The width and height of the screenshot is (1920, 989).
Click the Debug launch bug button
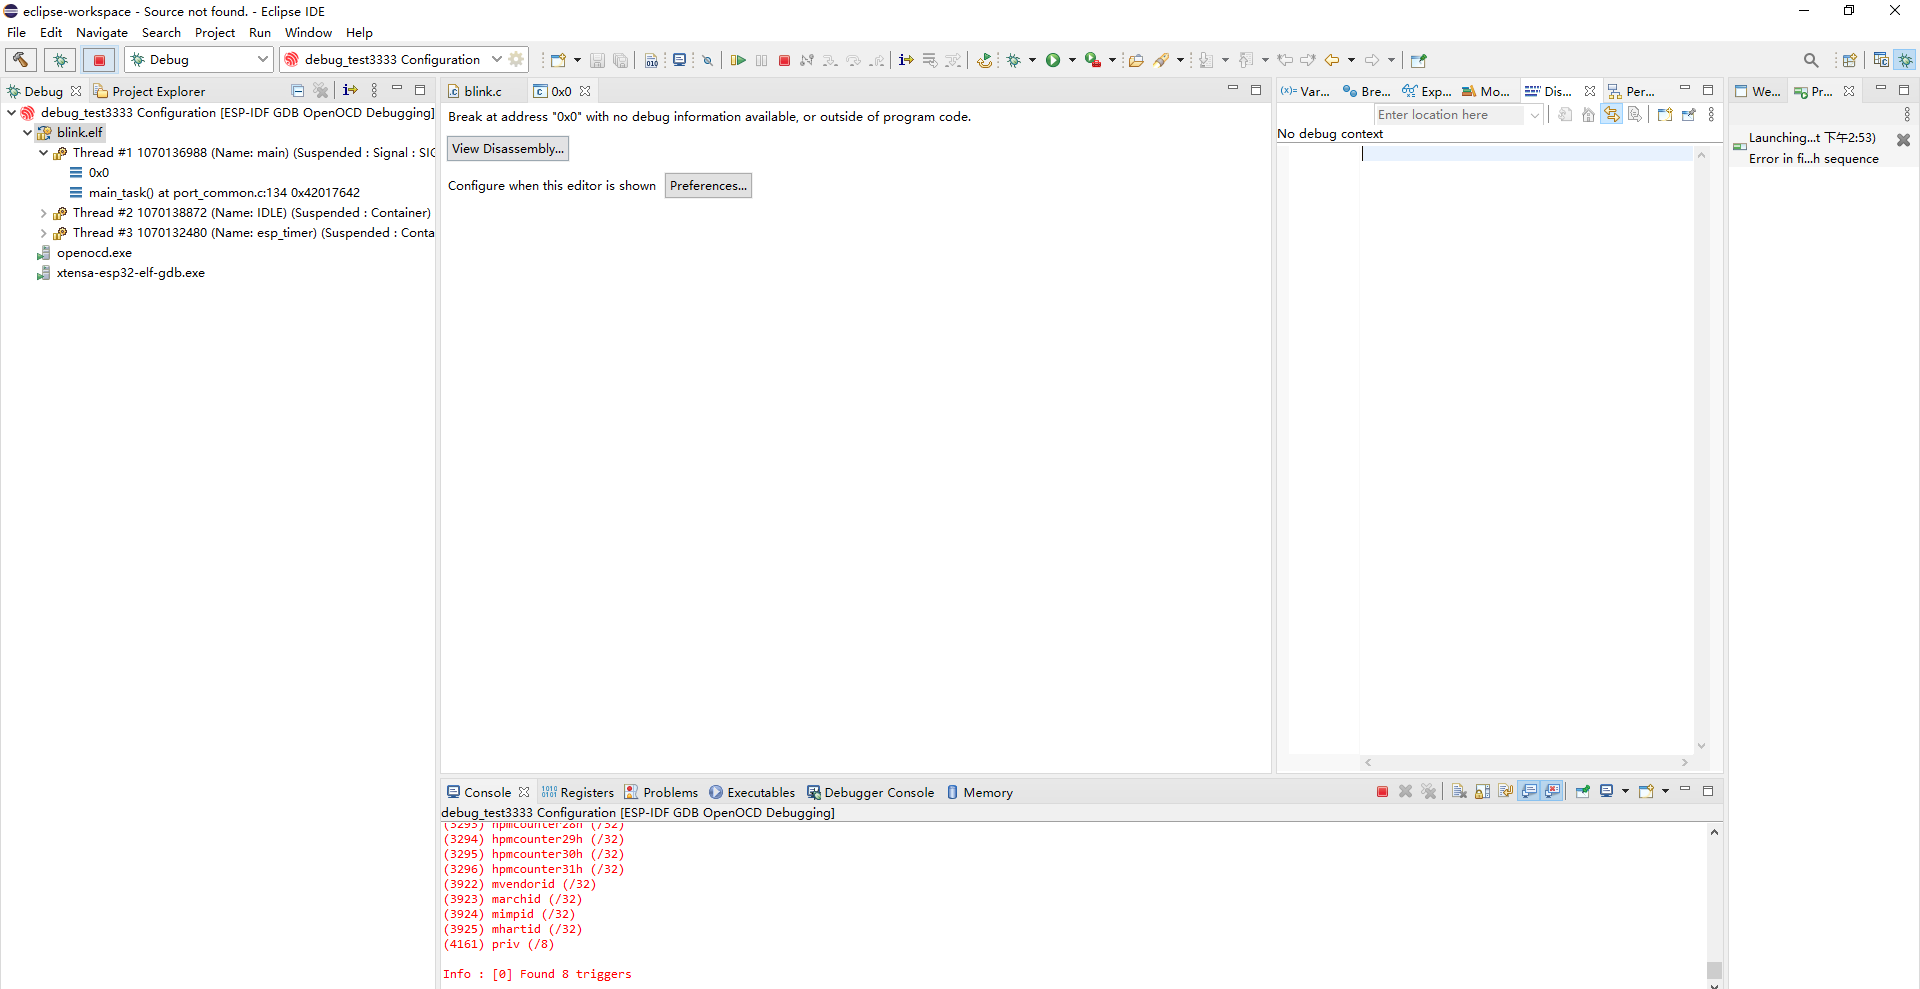pos(60,60)
